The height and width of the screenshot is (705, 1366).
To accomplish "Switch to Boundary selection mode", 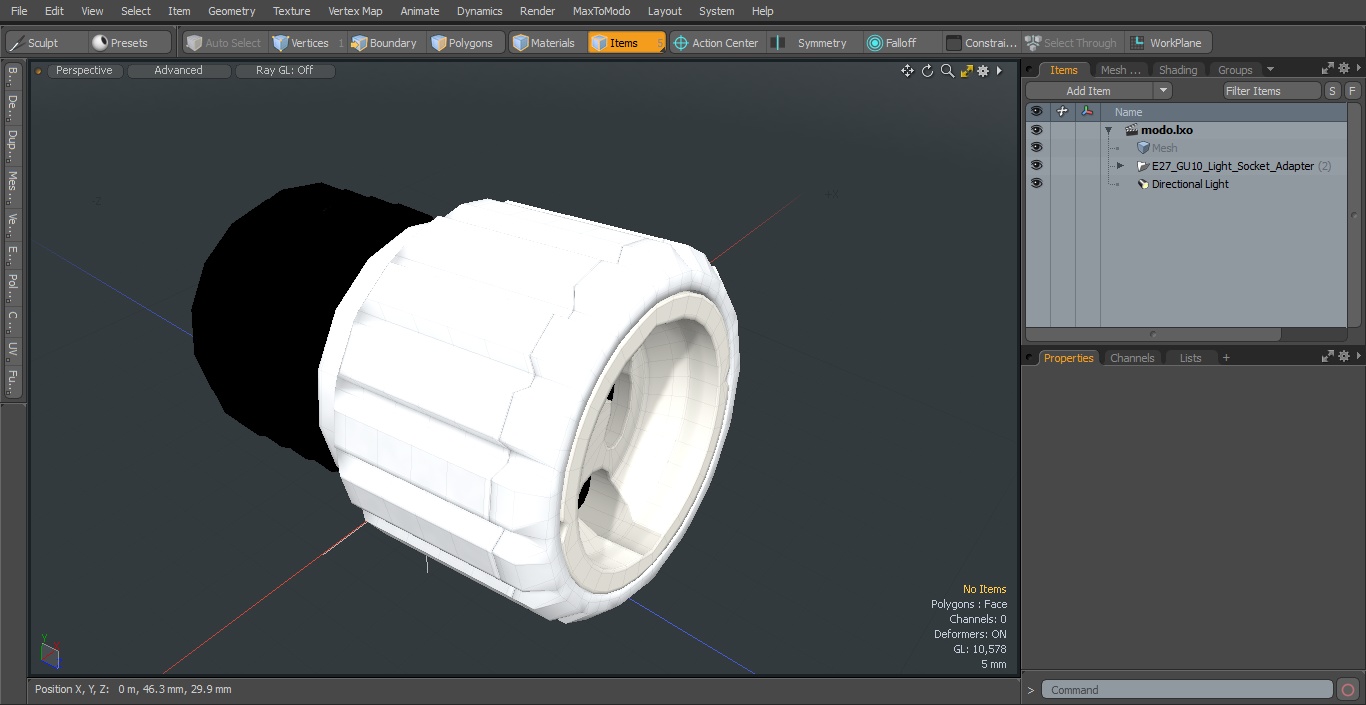I will (x=384, y=43).
